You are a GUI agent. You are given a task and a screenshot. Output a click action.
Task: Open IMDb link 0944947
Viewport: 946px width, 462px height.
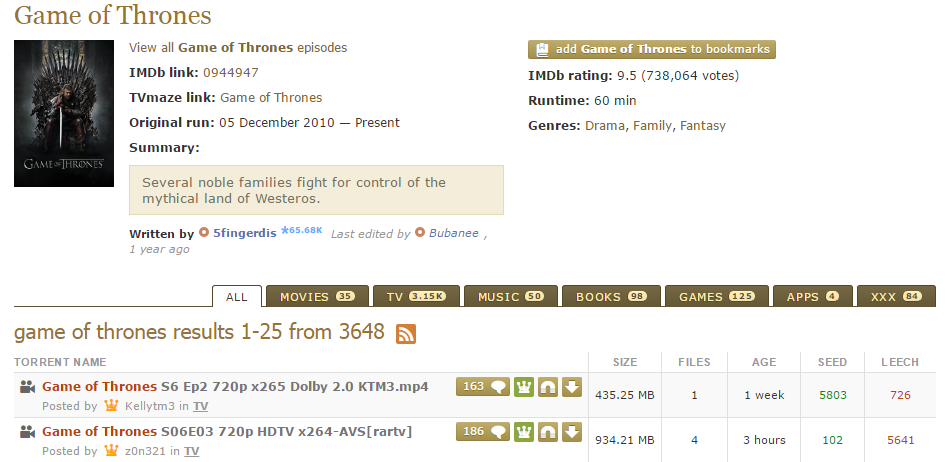[230, 73]
